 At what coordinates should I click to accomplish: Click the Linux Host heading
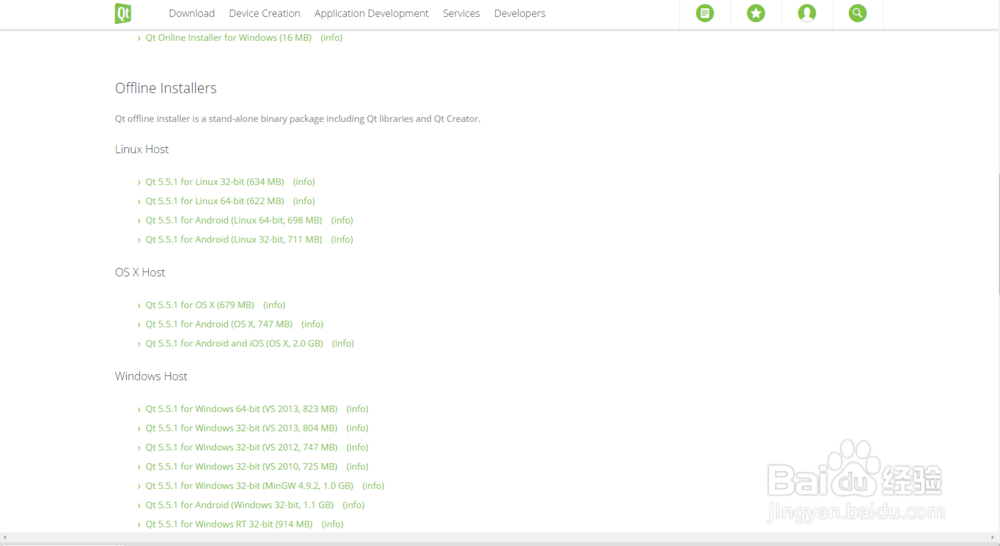142,149
